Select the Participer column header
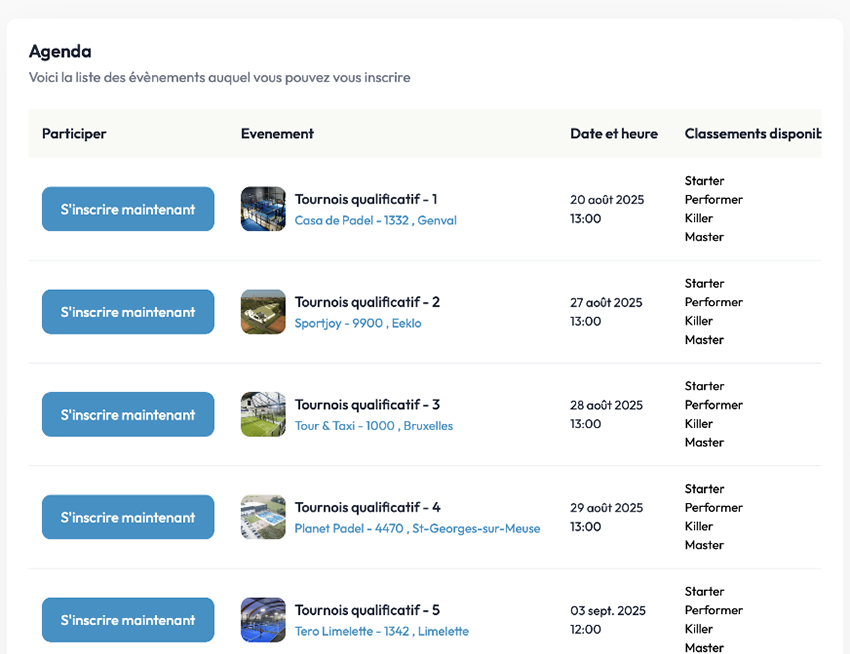The height and width of the screenshot is (654, 850). point(74,134)
